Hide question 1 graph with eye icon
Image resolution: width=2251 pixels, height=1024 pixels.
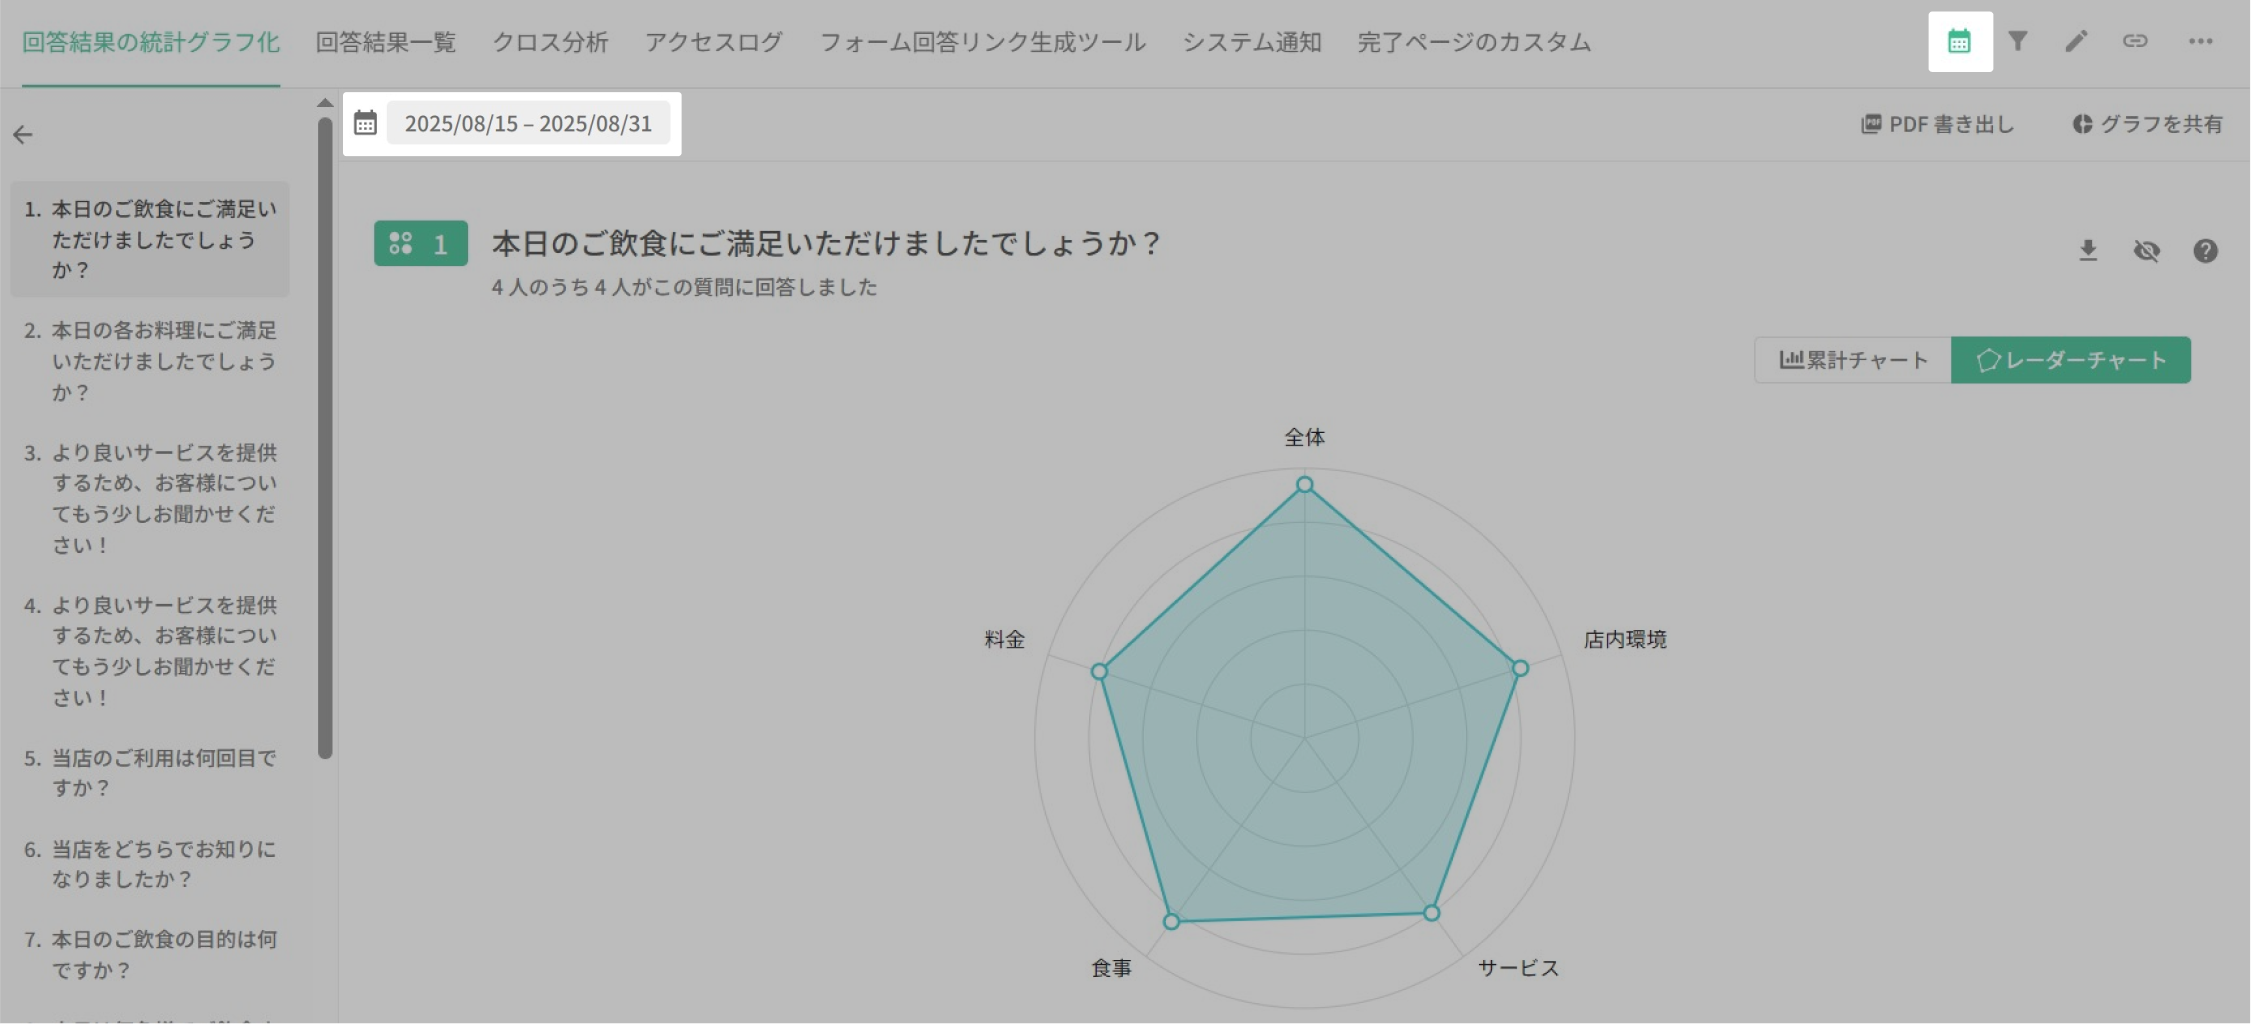2146,250
